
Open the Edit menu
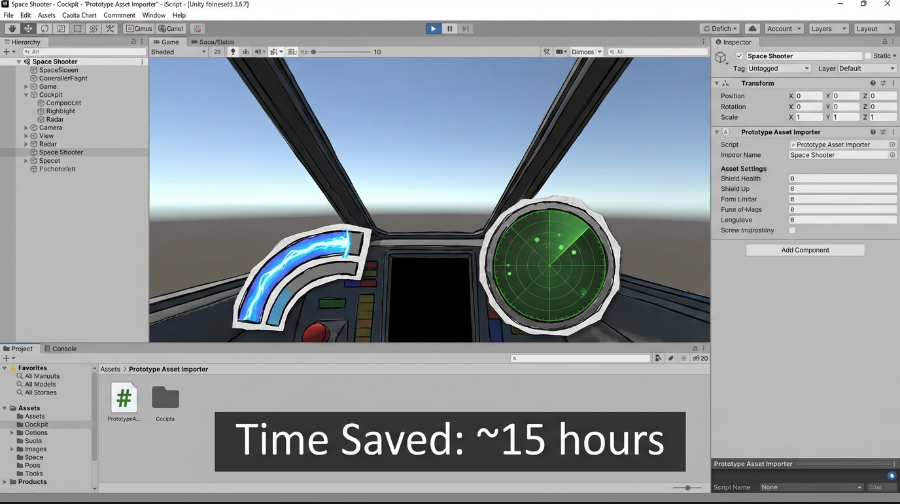pyautogui.click(x=25, y=15)
